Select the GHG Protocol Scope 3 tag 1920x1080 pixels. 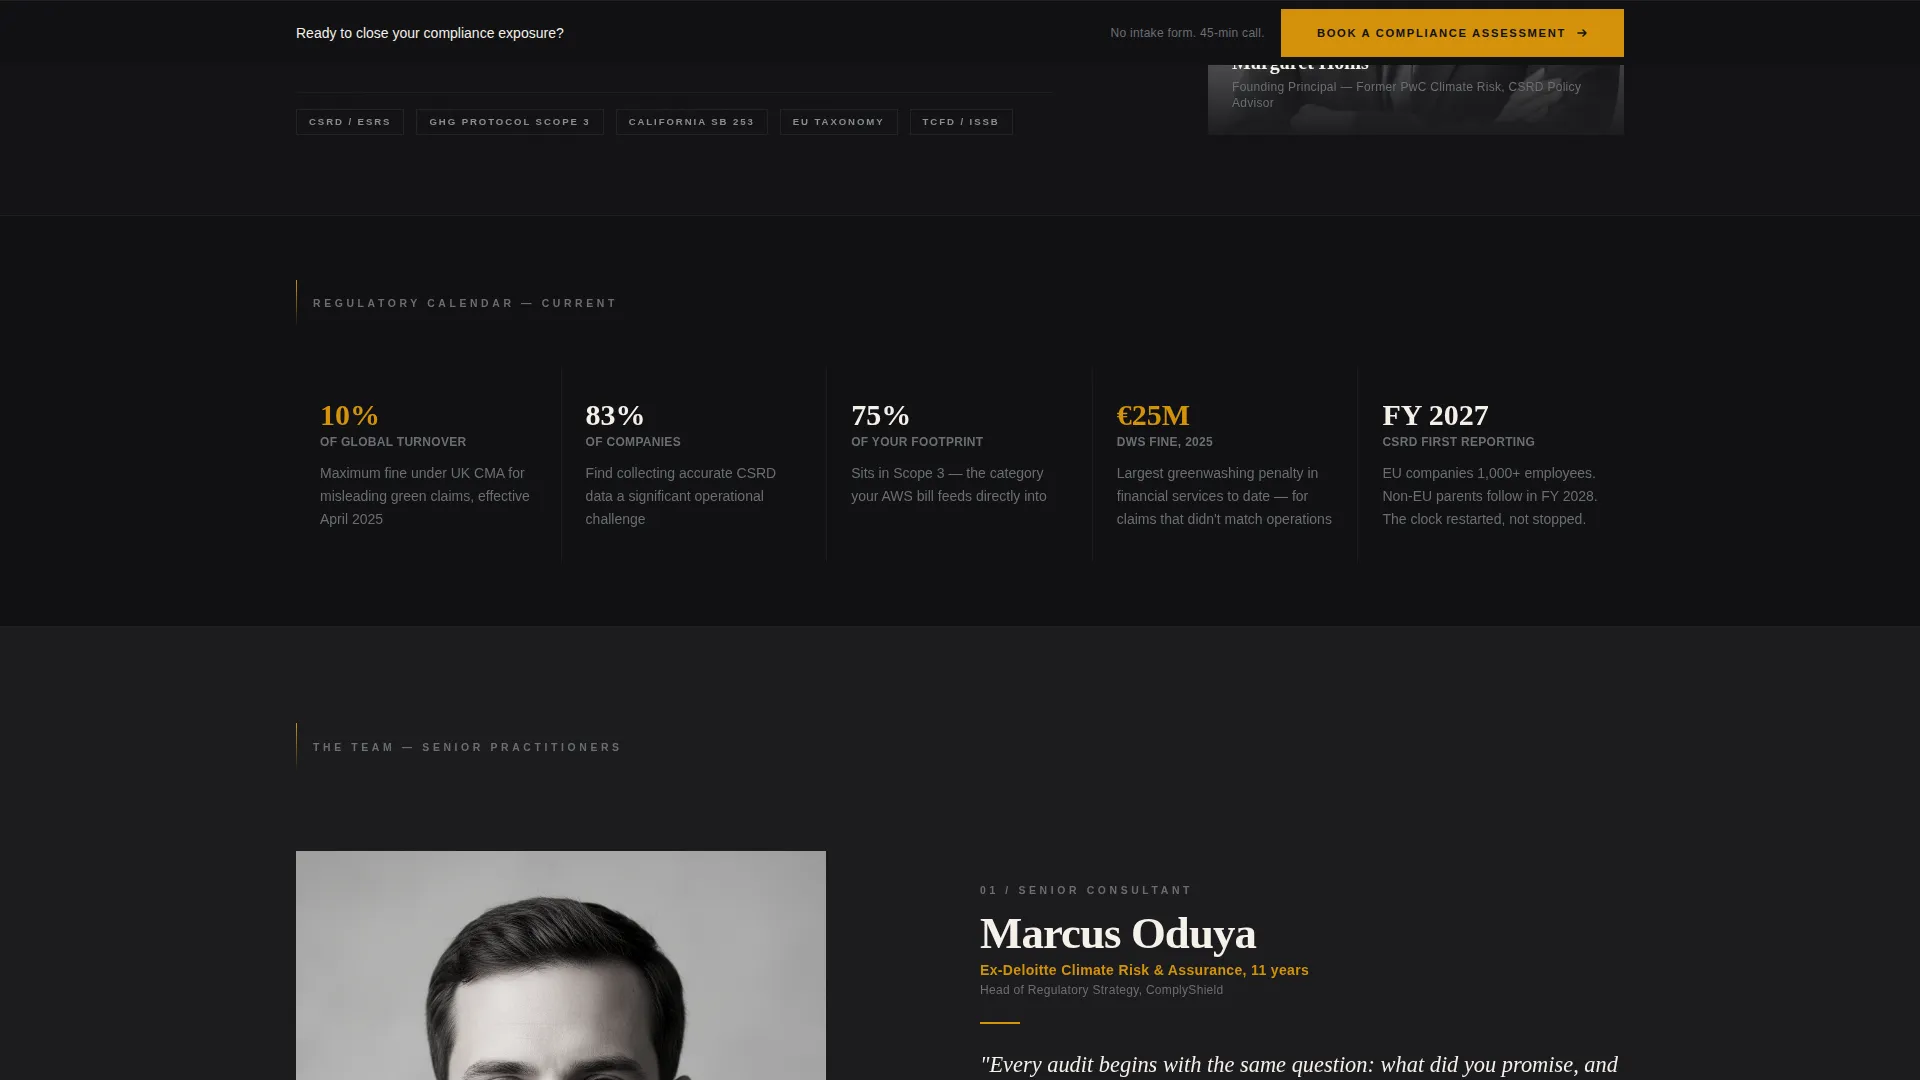click(510, 122)
